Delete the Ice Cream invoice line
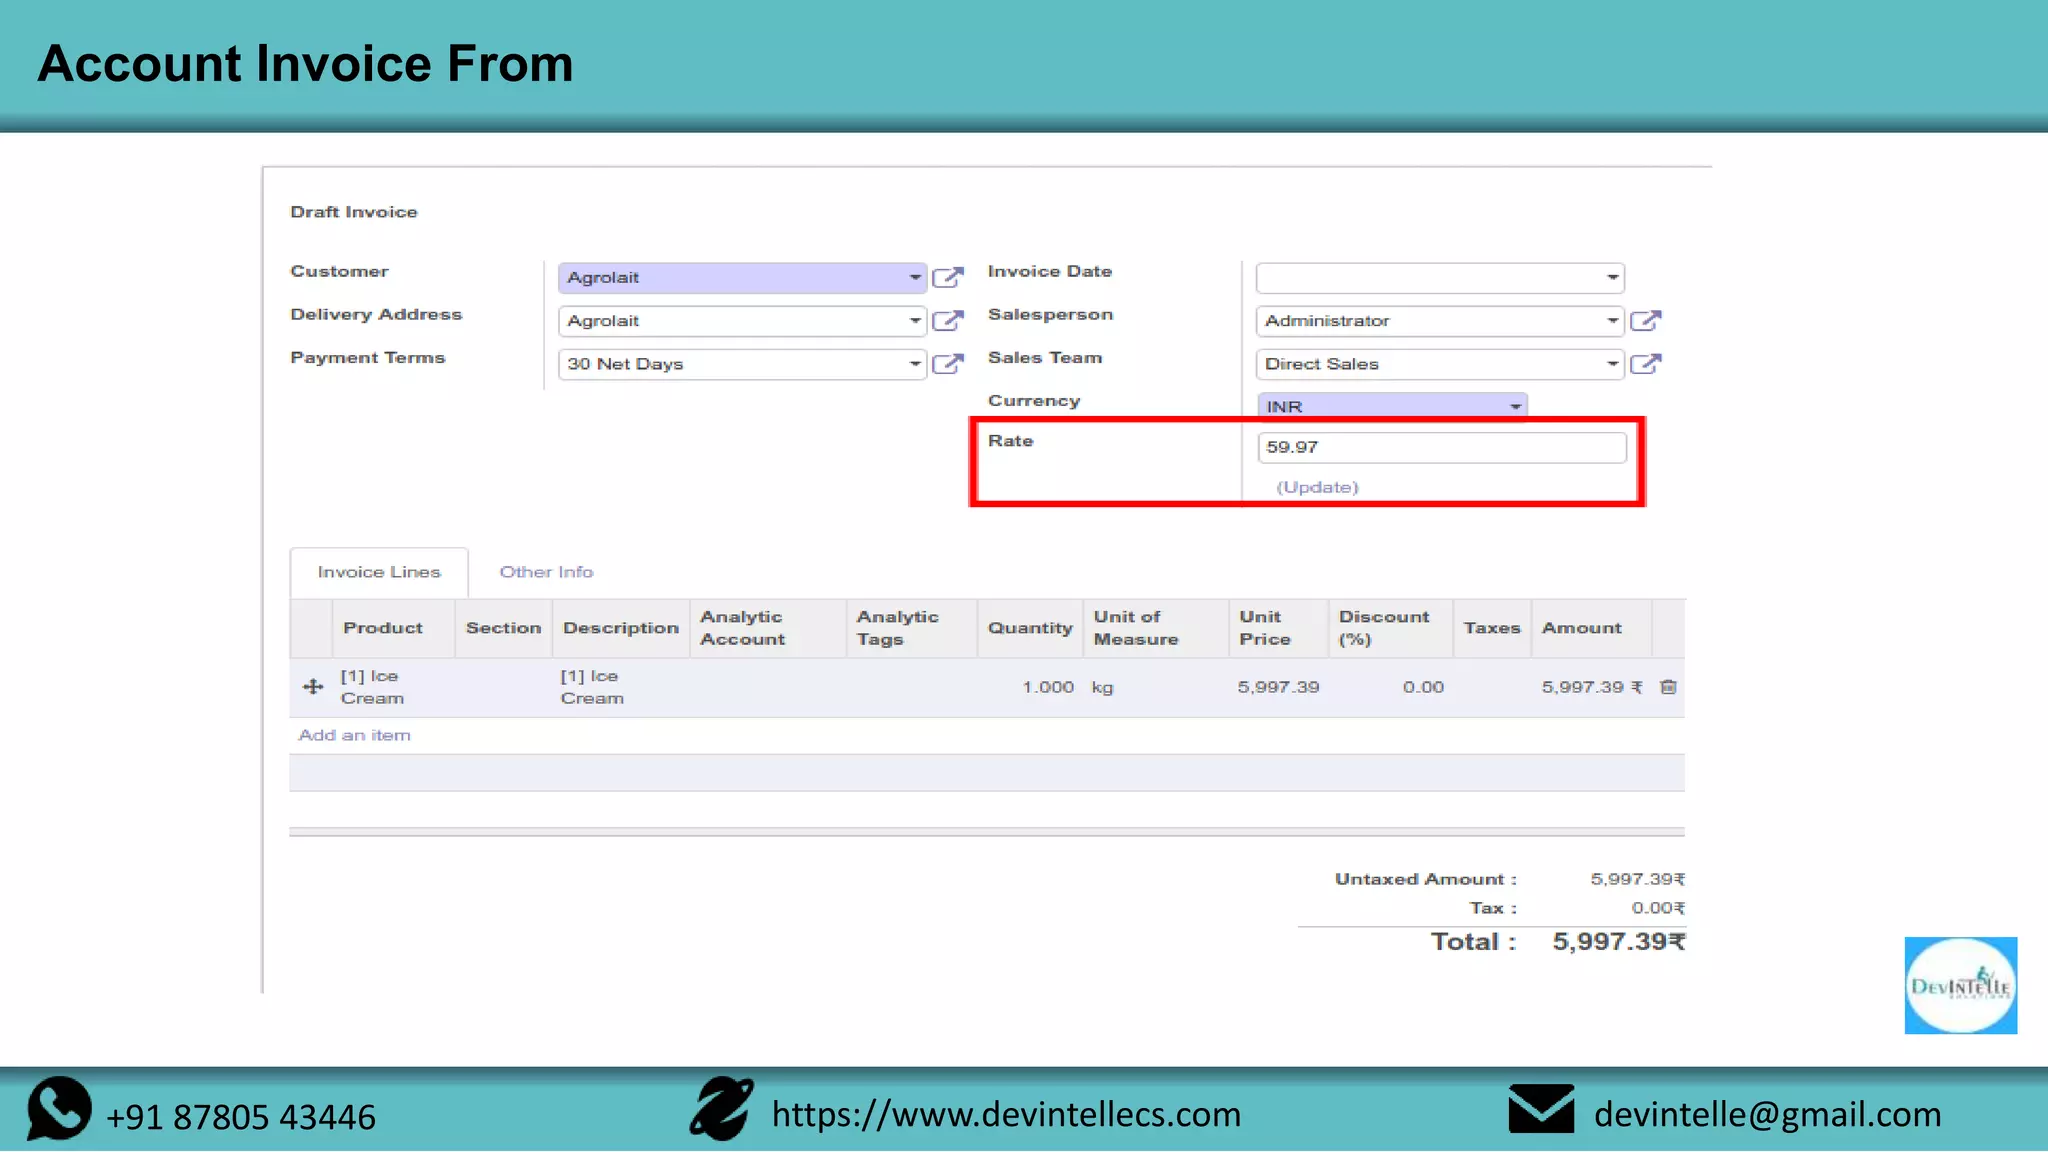 click(1668, 687)
